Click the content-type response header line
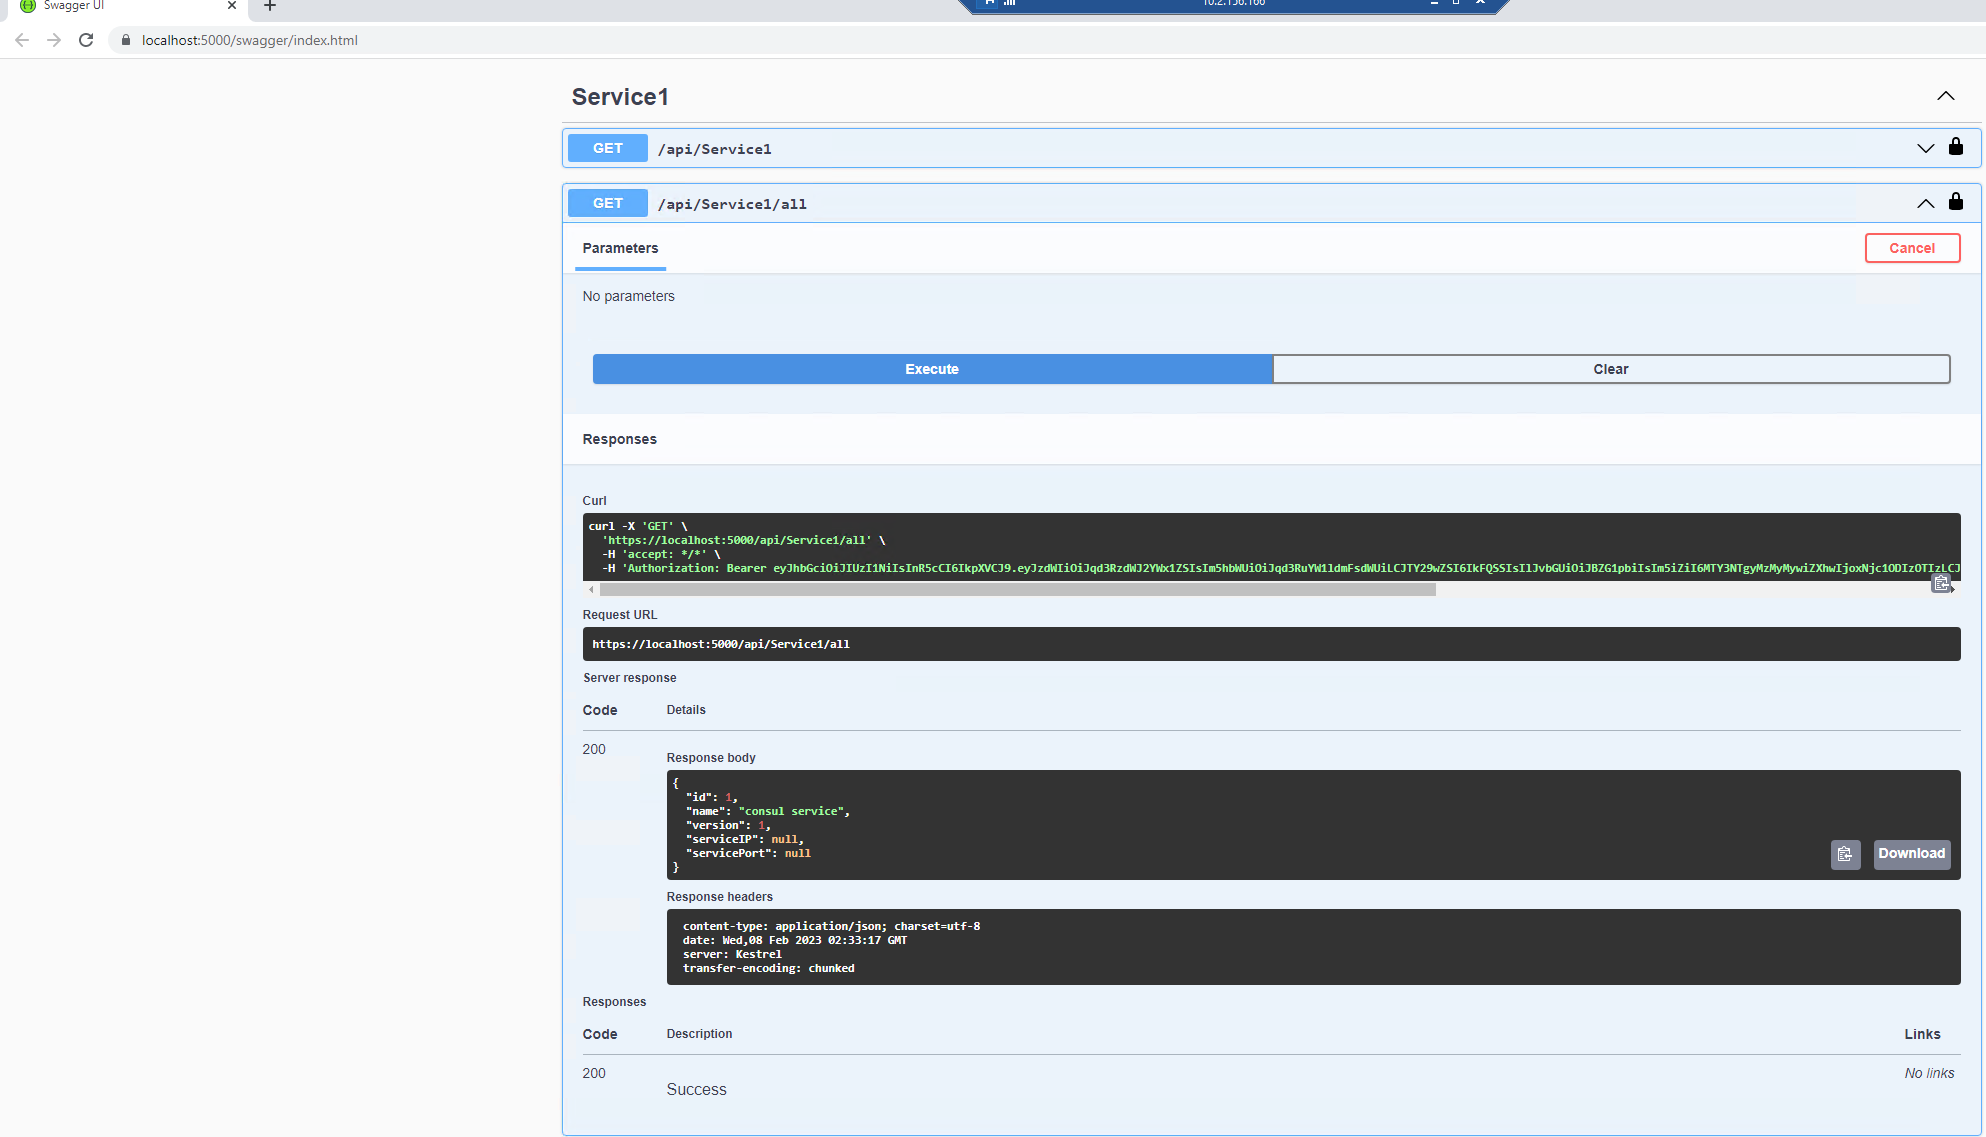1986x1137 pixels. [x=831, y=926]
